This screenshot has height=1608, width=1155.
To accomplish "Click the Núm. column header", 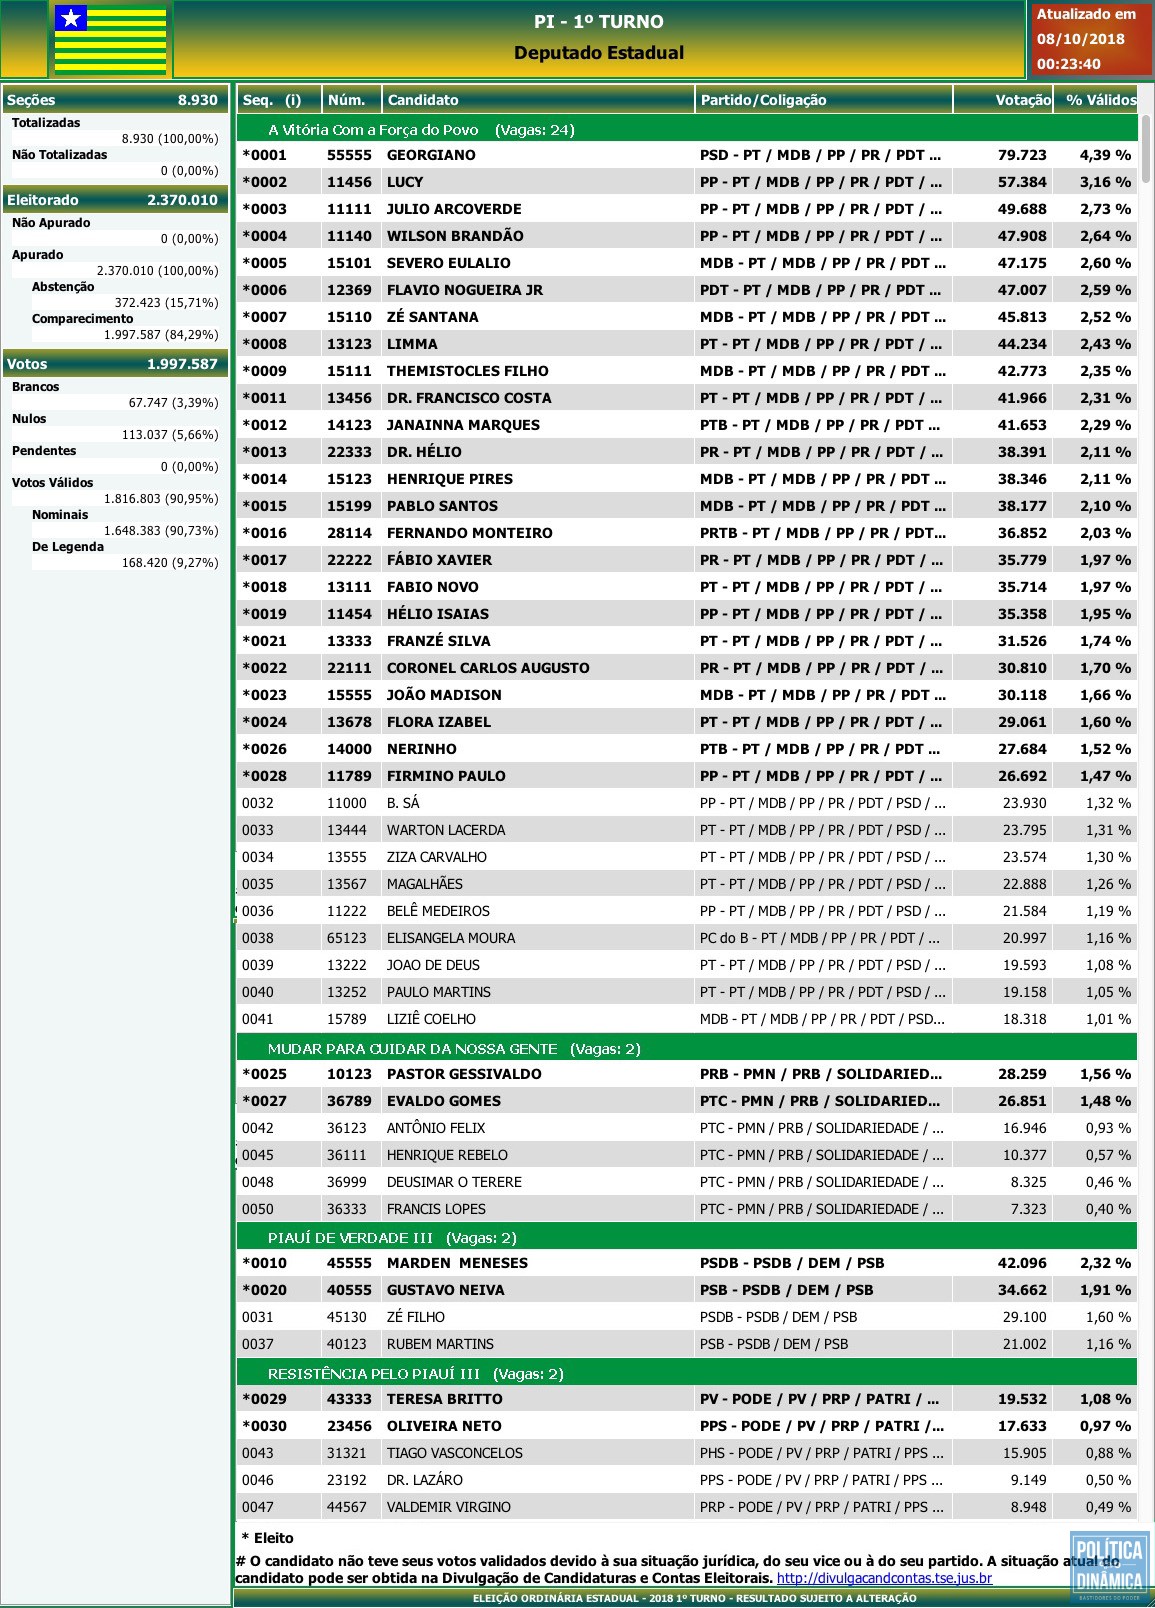I will tap(351, 100).
